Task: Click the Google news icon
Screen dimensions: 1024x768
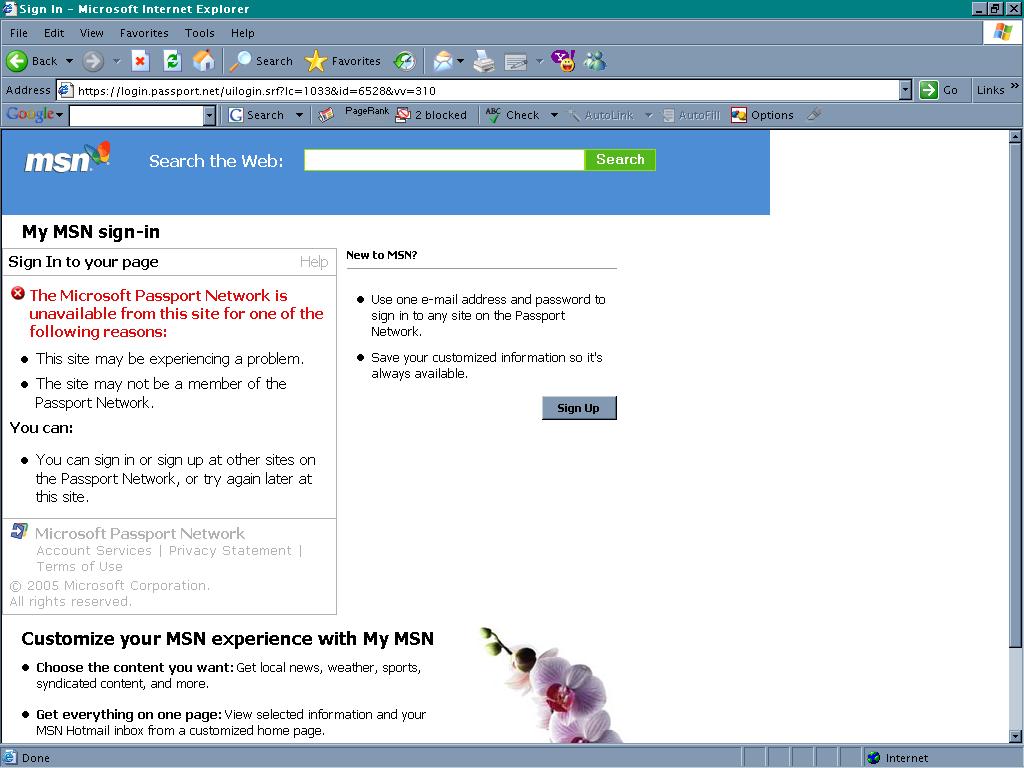Action: click(326, 115)
